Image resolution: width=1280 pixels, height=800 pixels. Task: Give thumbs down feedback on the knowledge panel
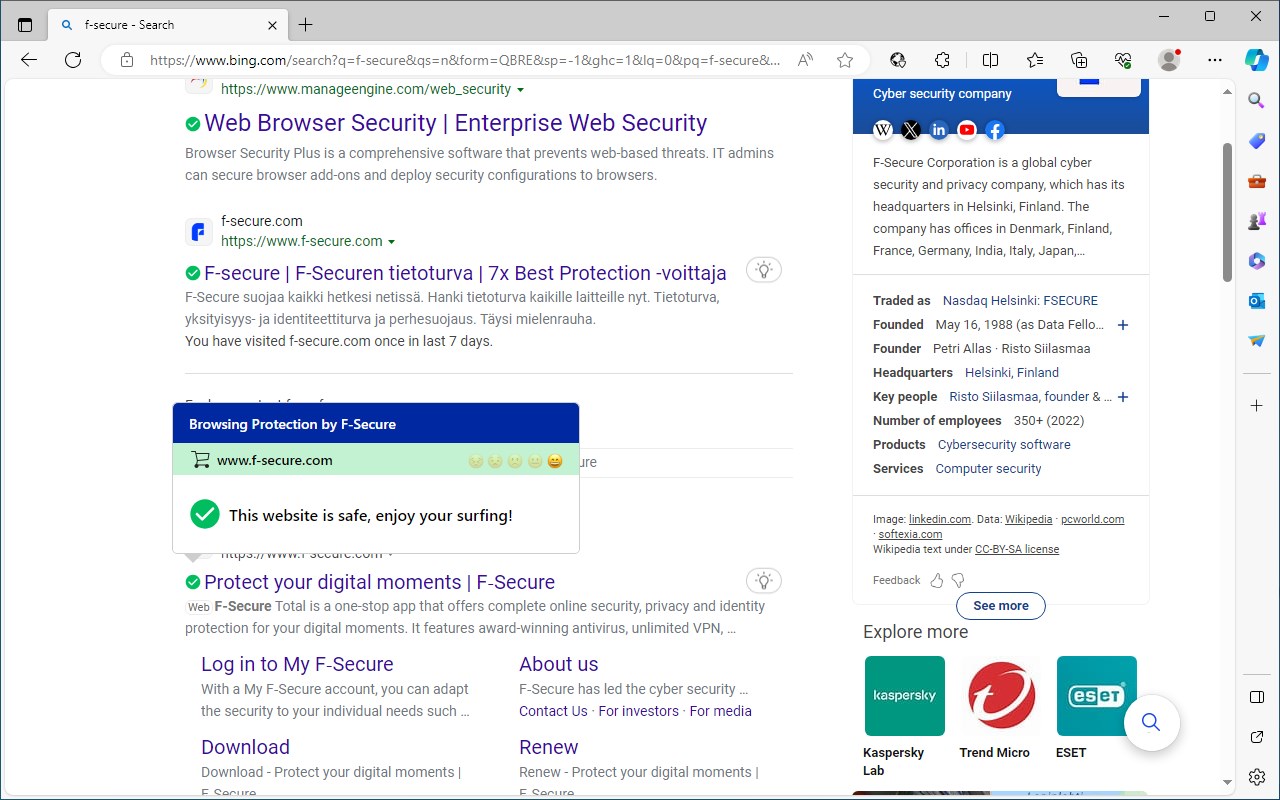[958, 580]
